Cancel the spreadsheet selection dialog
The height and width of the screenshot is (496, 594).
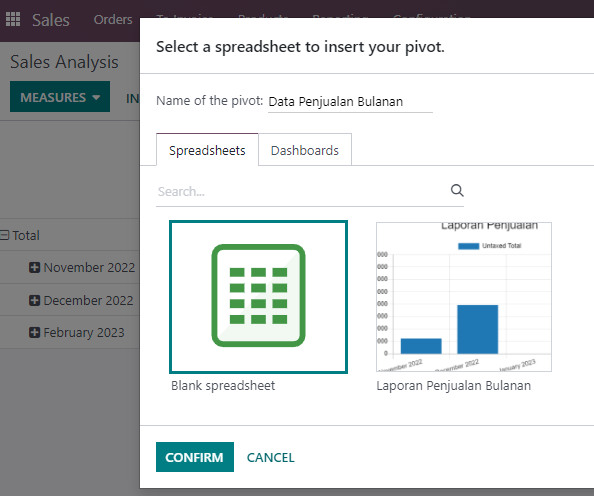pos(270,457)
